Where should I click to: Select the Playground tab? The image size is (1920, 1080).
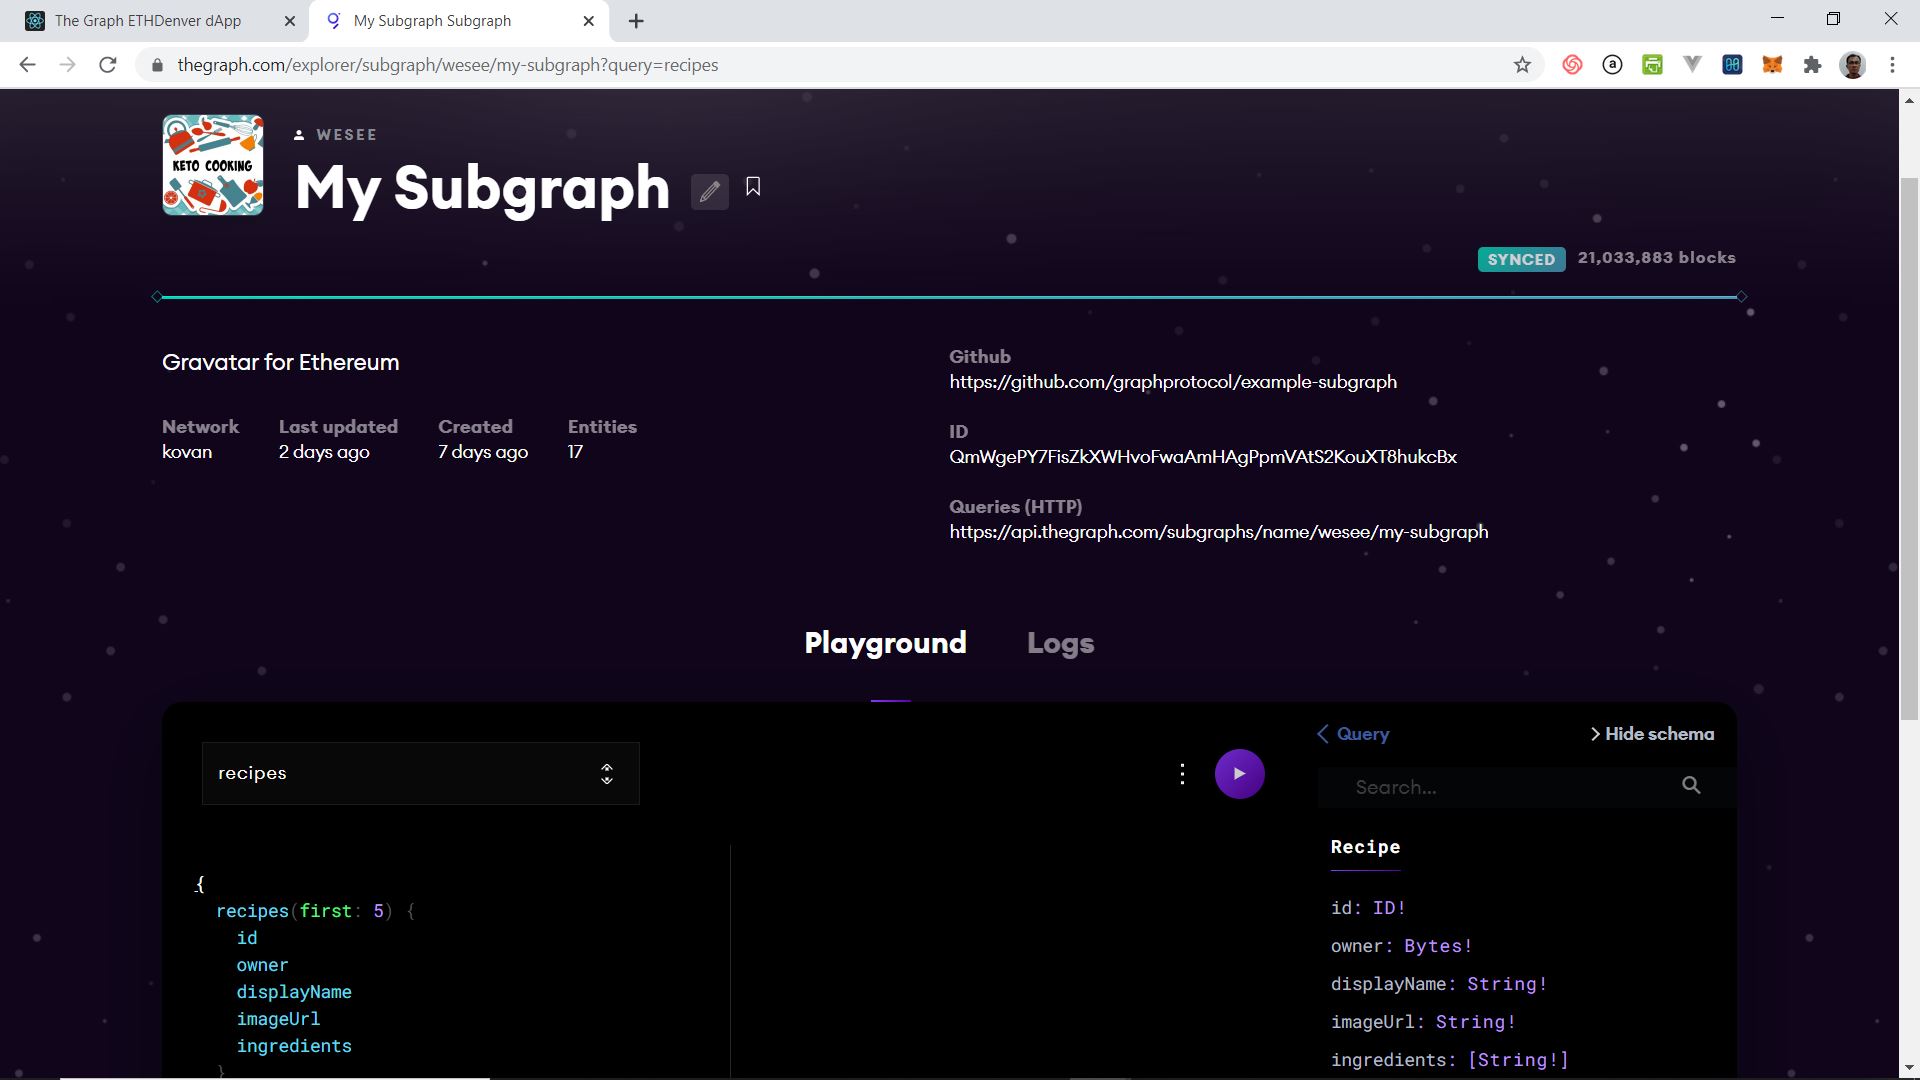pyautogui.click(x=885, y=643)
